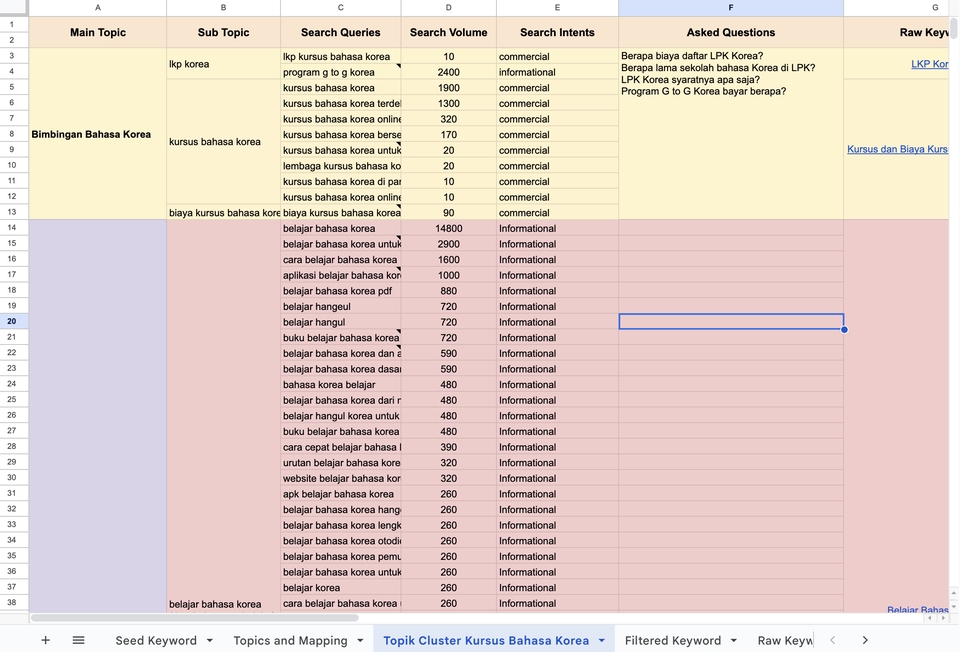Open Topik Cluster Kursus Bahasa Korea tab menu arrow

(601, 640)
